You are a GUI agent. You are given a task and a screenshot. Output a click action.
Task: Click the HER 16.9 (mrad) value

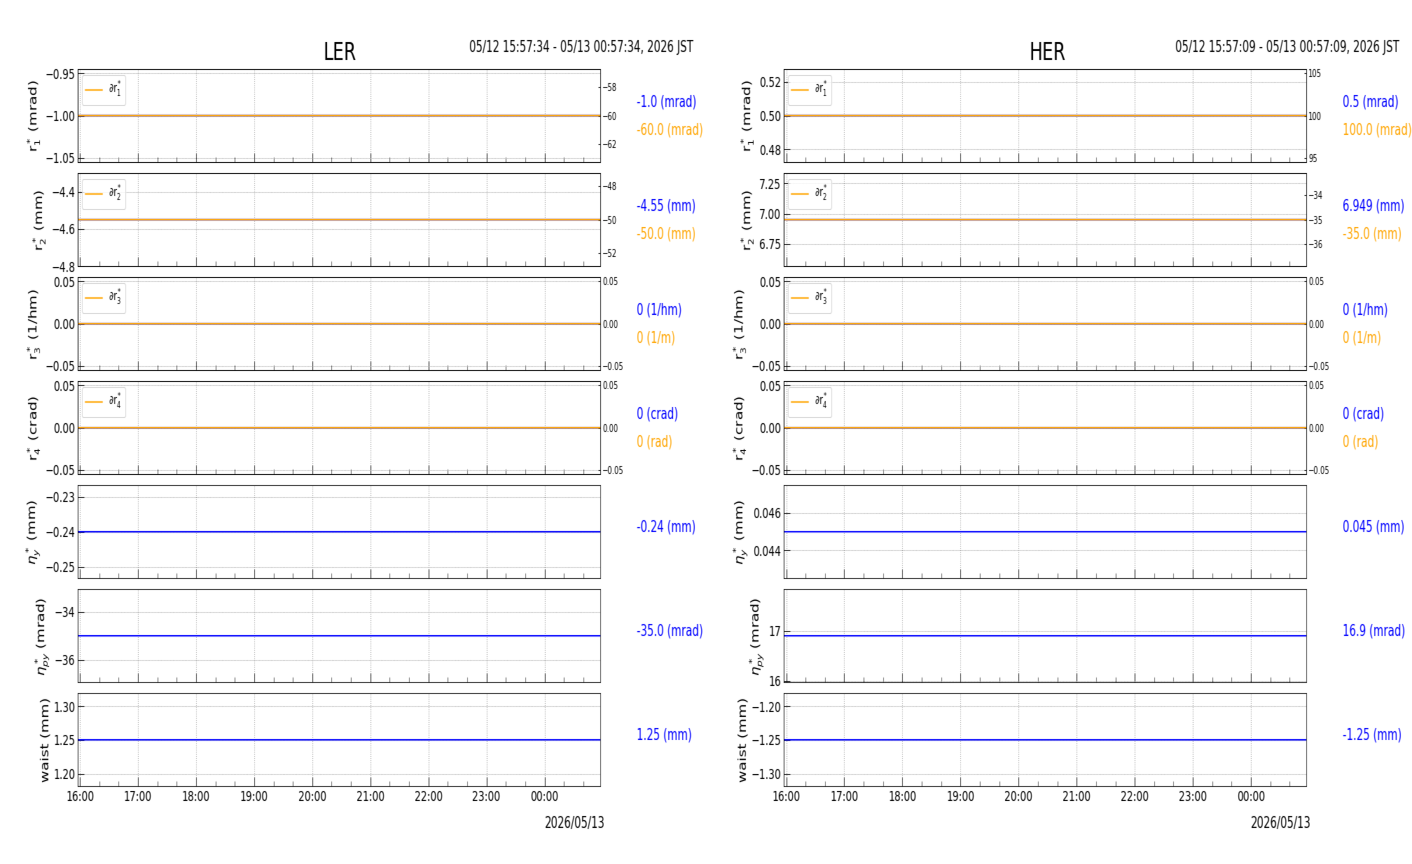[1373, 631]
